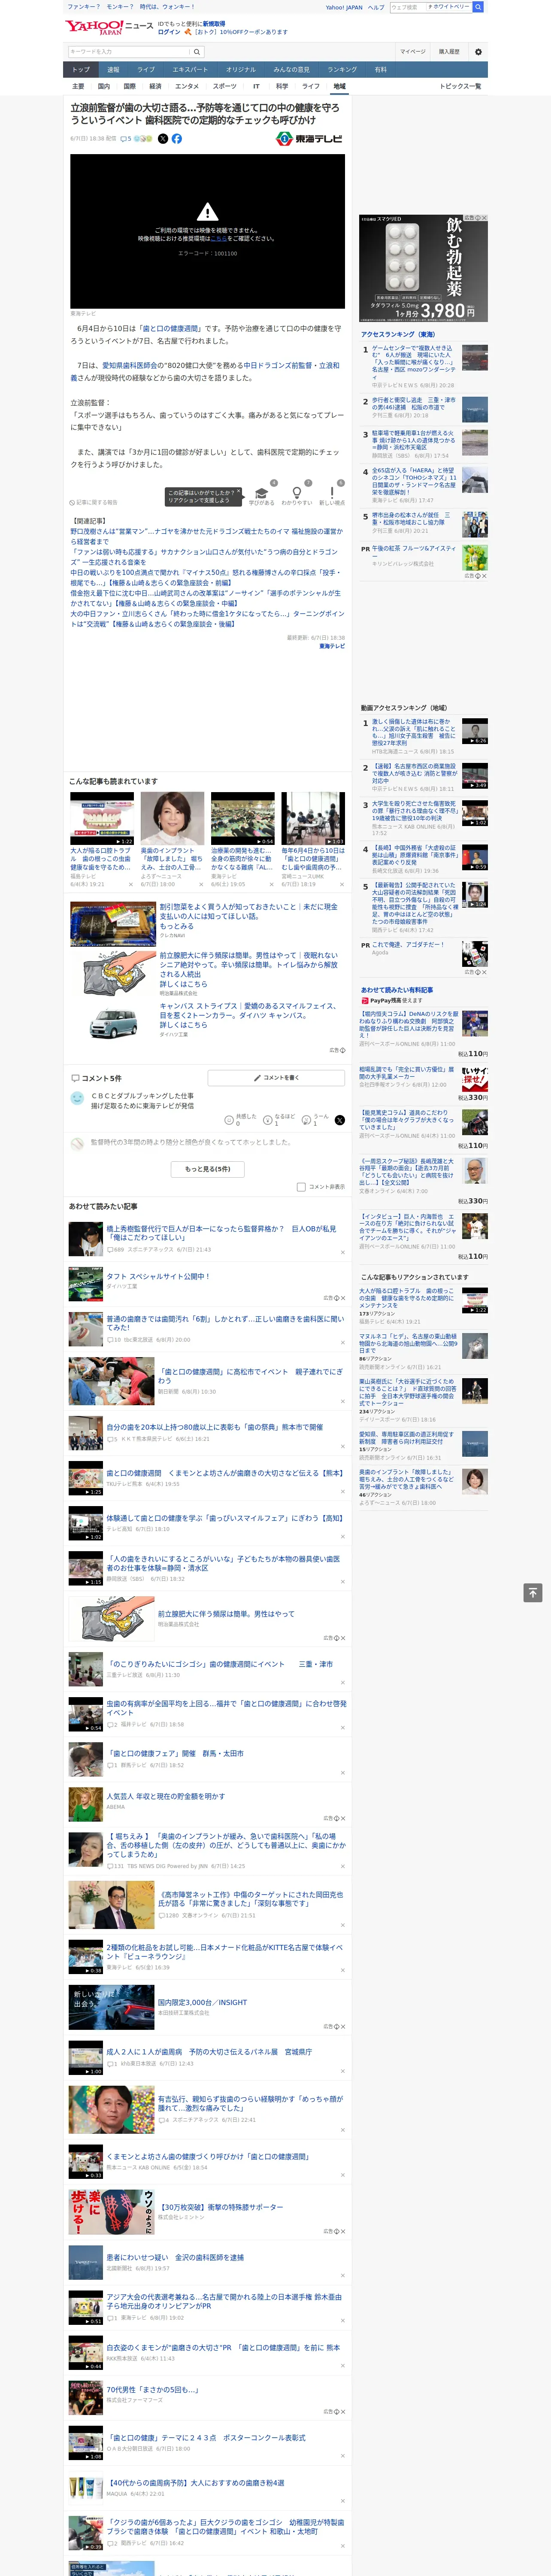The image size is (551, 2576).
Task: Close the pill medicine ad with its X
Action: 484,218
